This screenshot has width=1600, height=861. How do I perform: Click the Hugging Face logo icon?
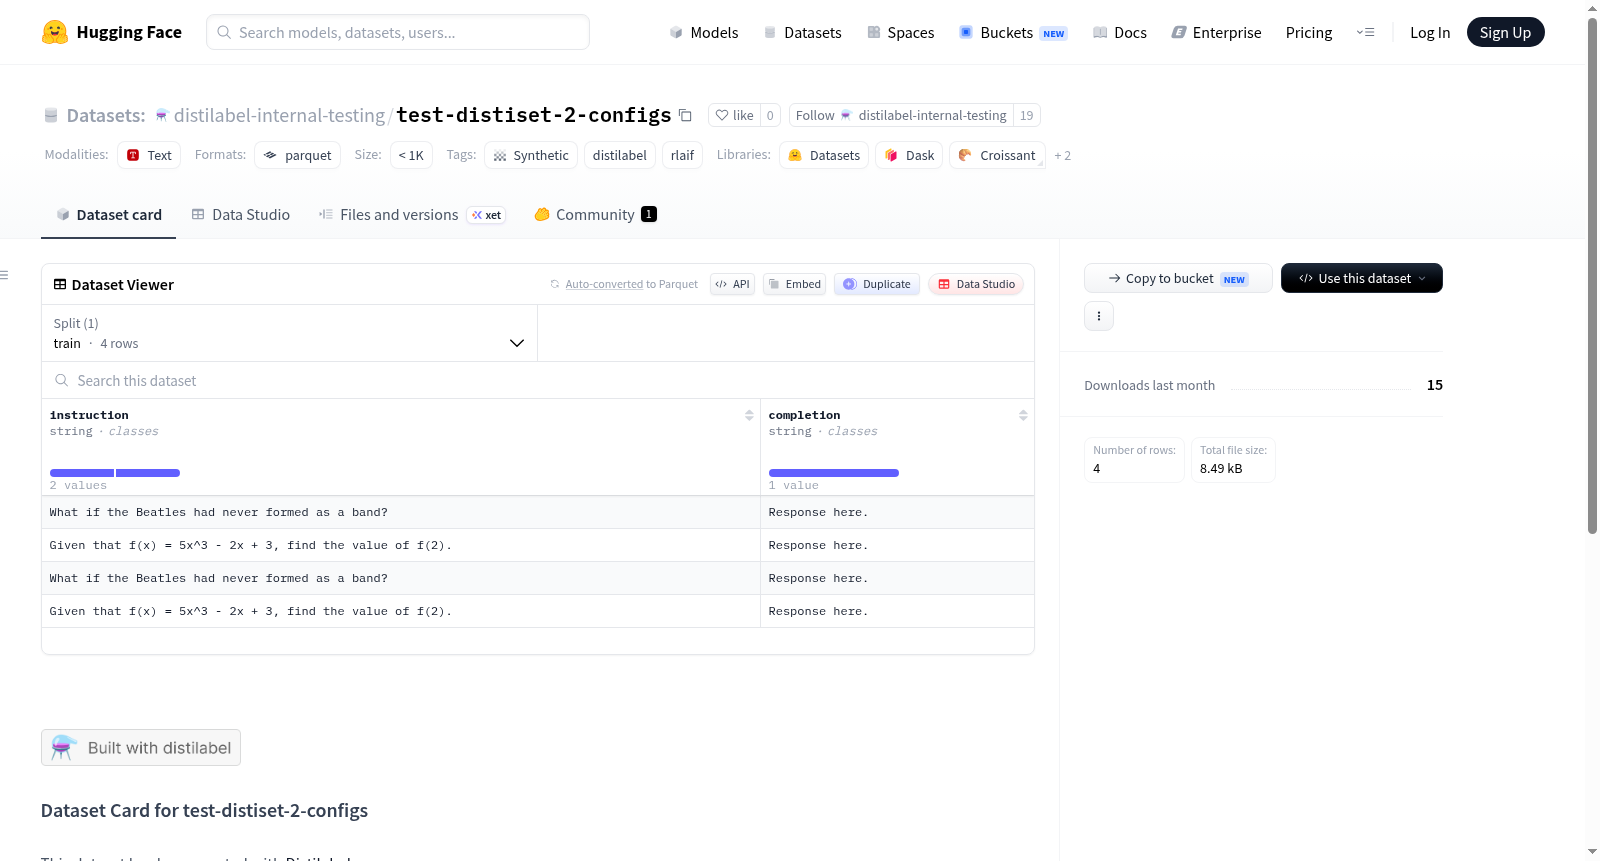pos(55,32)
